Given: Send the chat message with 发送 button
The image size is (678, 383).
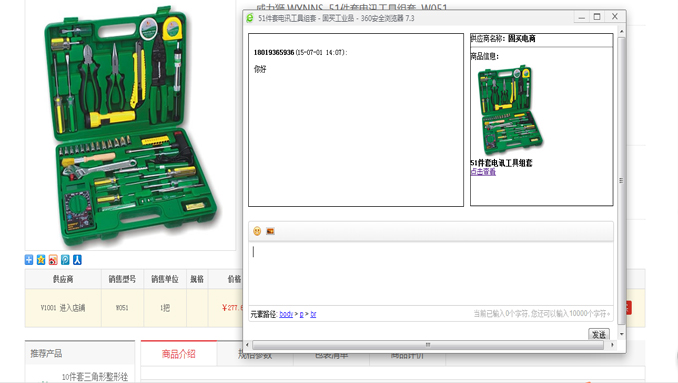Looking at the screenshot, I should pyautogui.click(x=599, y=335).
